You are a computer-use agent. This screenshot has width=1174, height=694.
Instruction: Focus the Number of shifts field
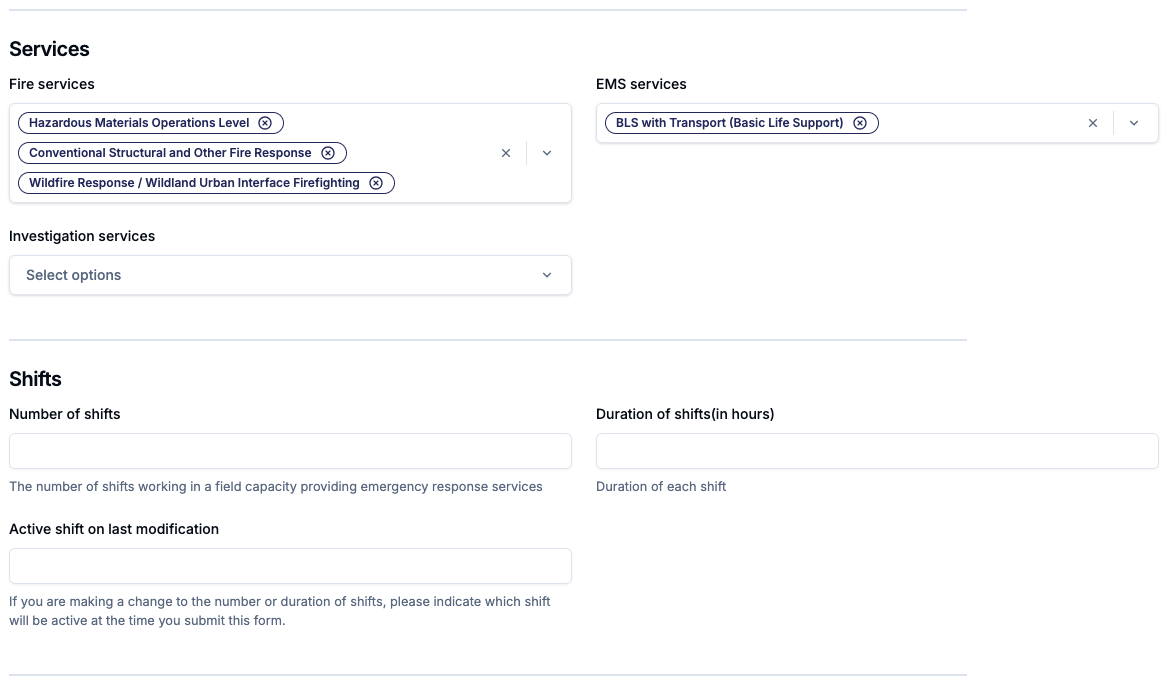coord(290,451)
